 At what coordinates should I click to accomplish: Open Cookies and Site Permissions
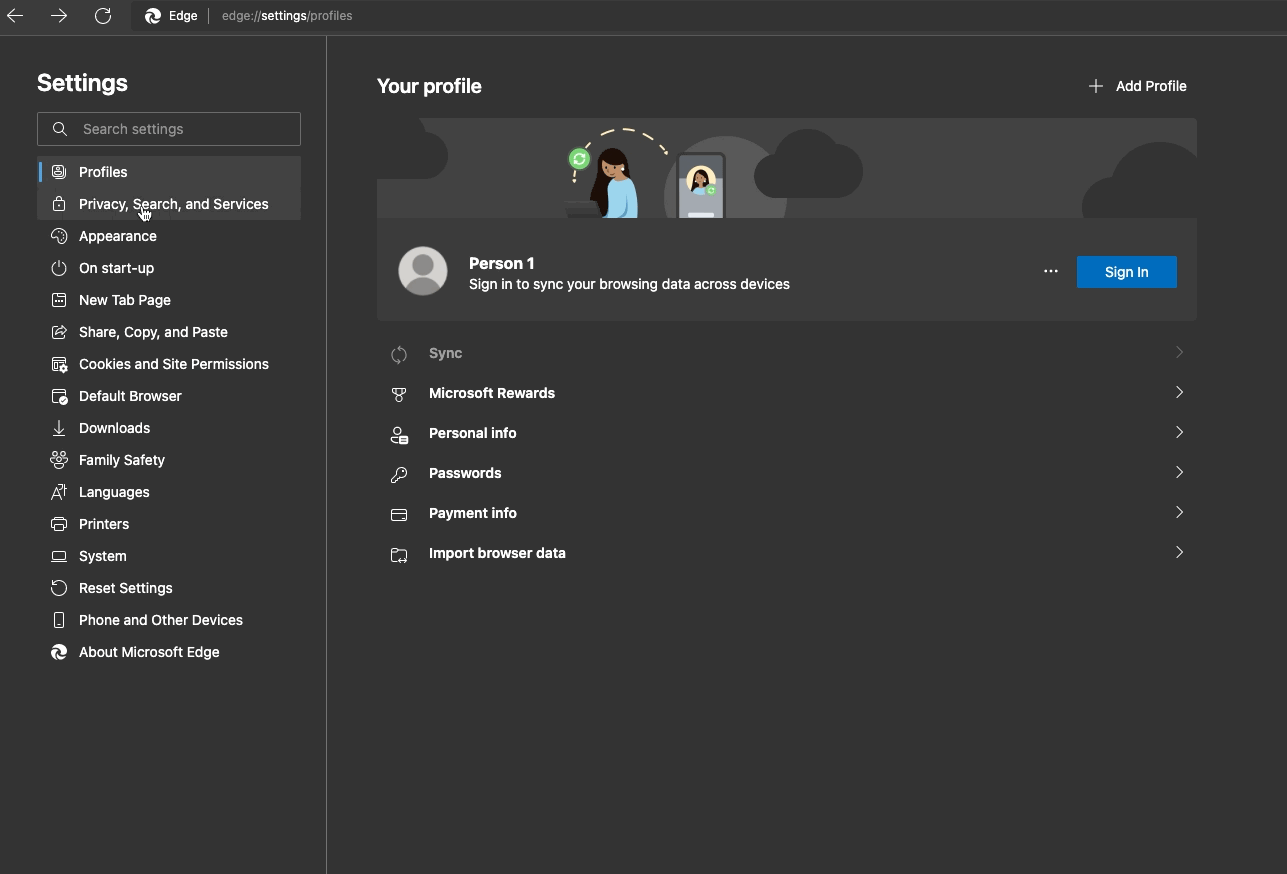point(169,364)
